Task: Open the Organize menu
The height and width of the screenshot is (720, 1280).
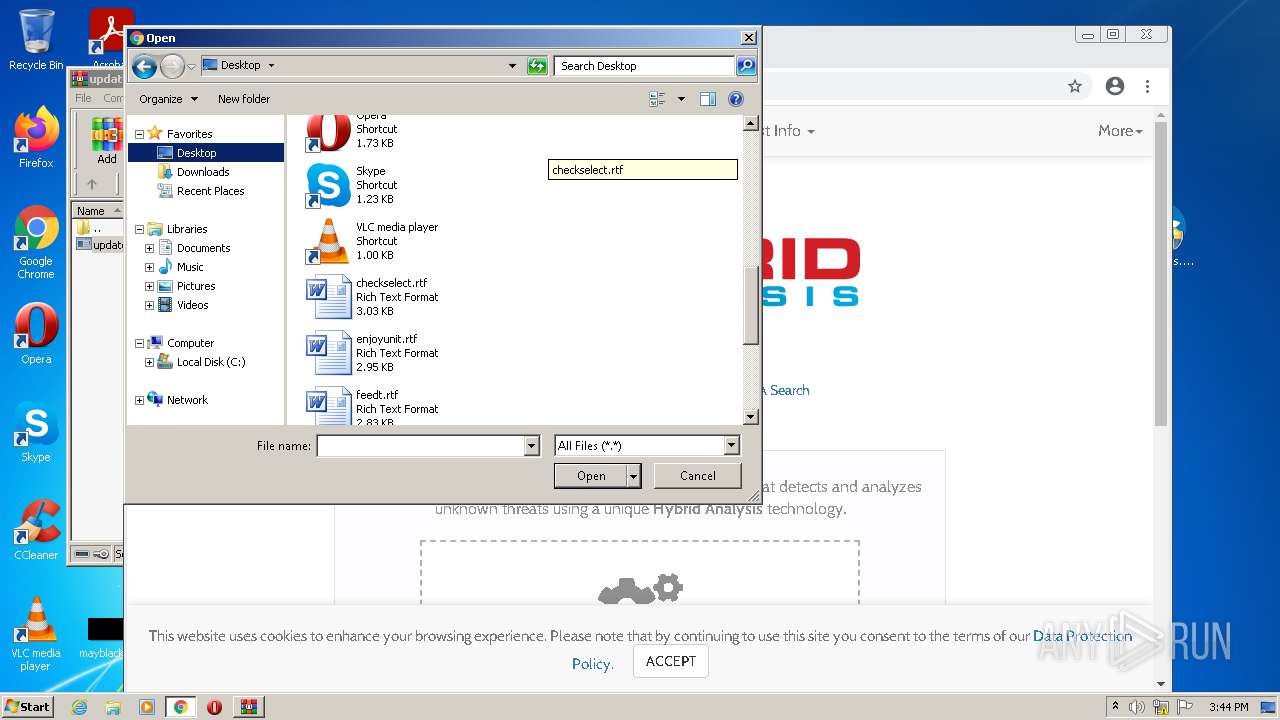Action: coord(168,99)
